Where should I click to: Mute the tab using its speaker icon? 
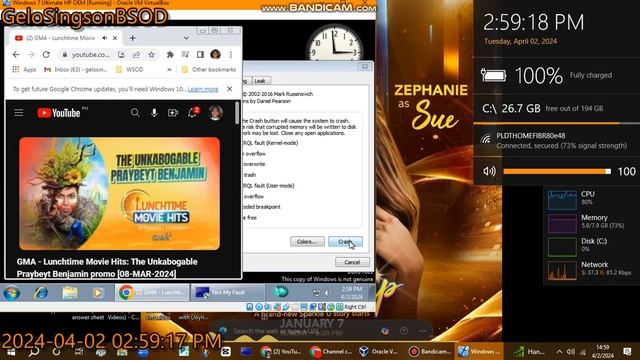(x=104, y=38)
